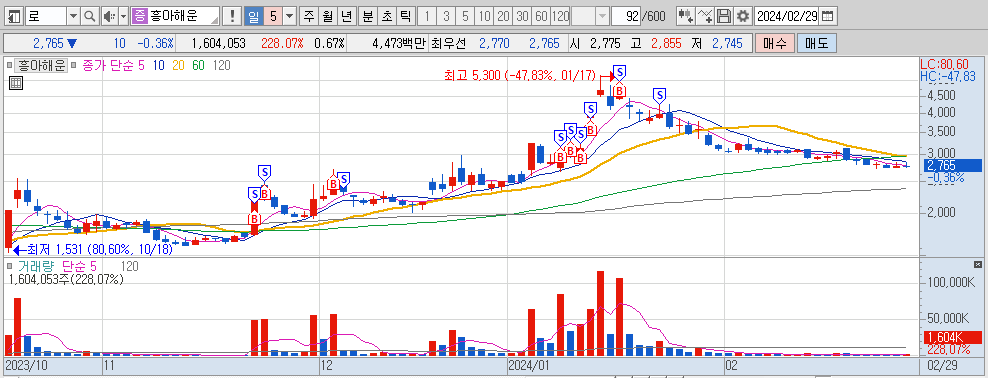Switch to minute '분' chart
Viewport: 988px width, 378px height.
[367, 16]
